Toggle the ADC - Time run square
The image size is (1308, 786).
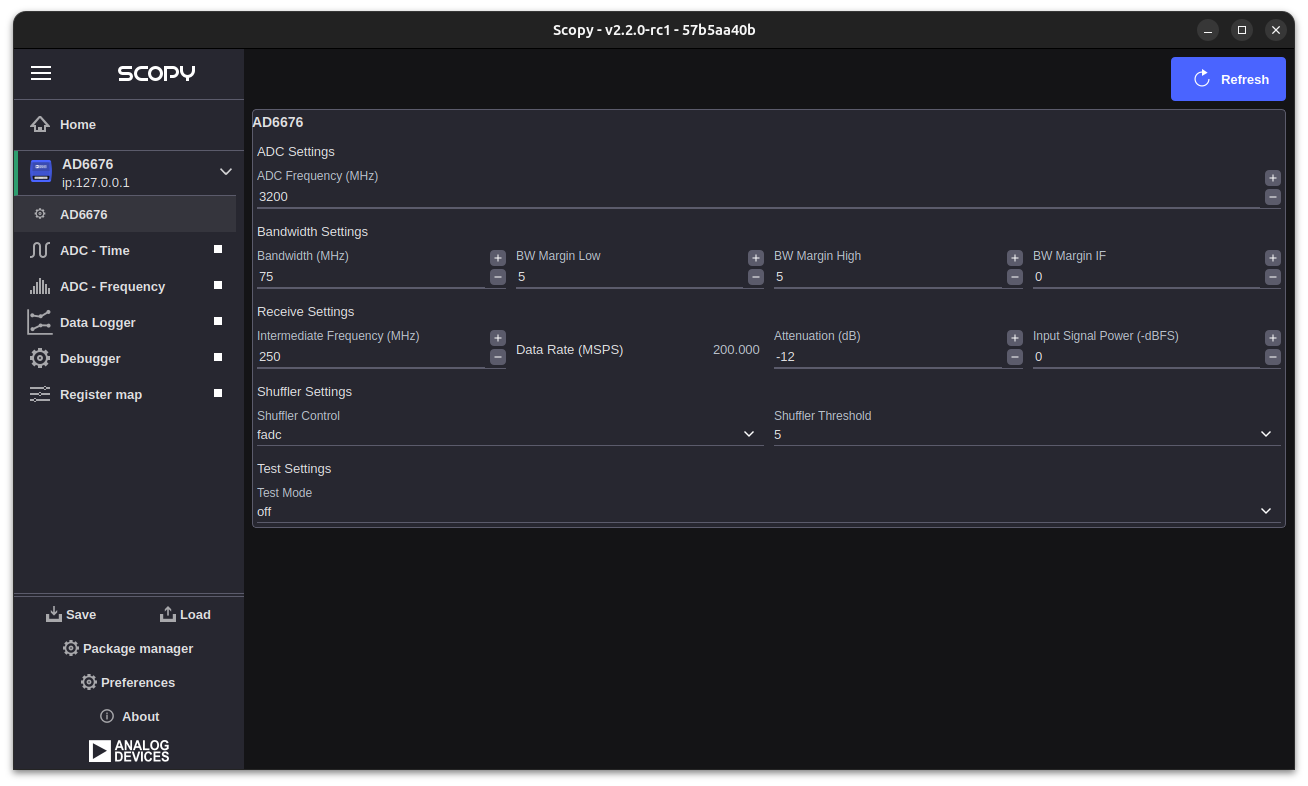click(x=218, y=249)
